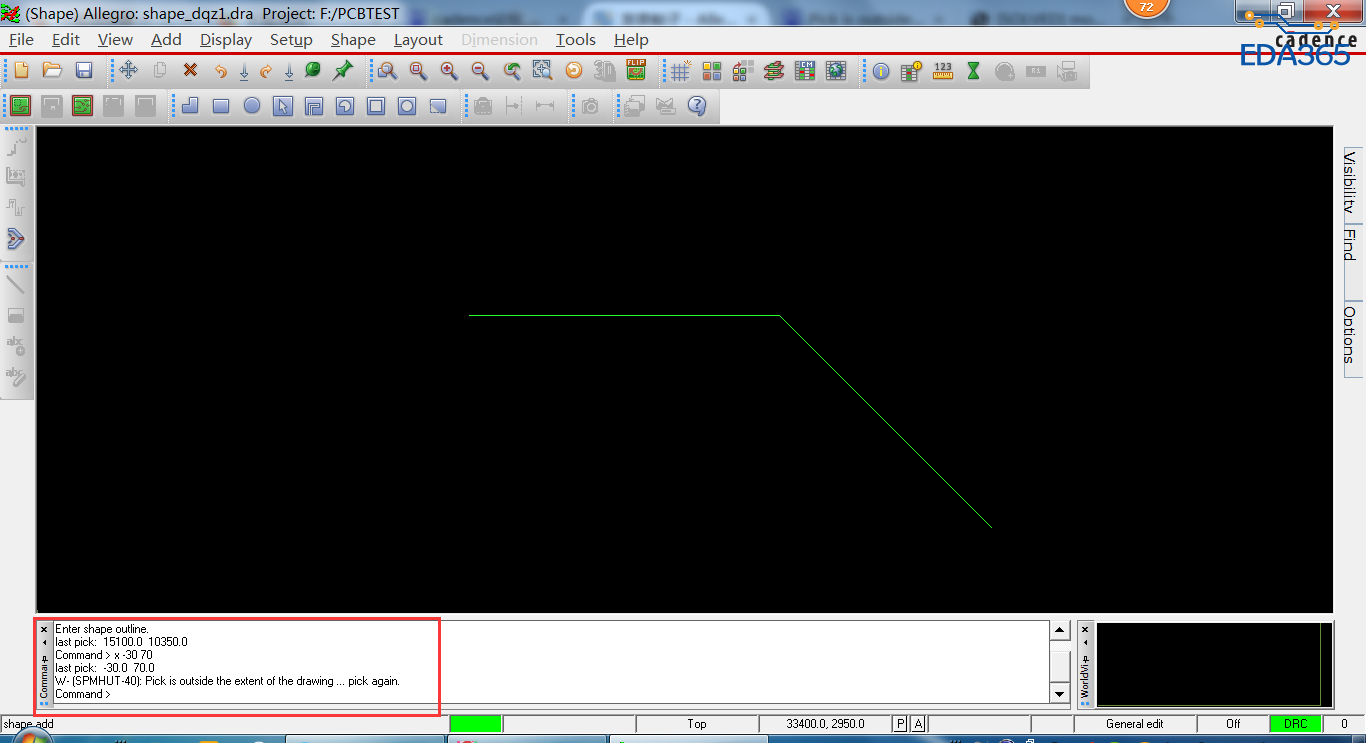Click the 123 ruler Measure icon
The height and width of the screenshot is (743, 1366).
(942, 71)
